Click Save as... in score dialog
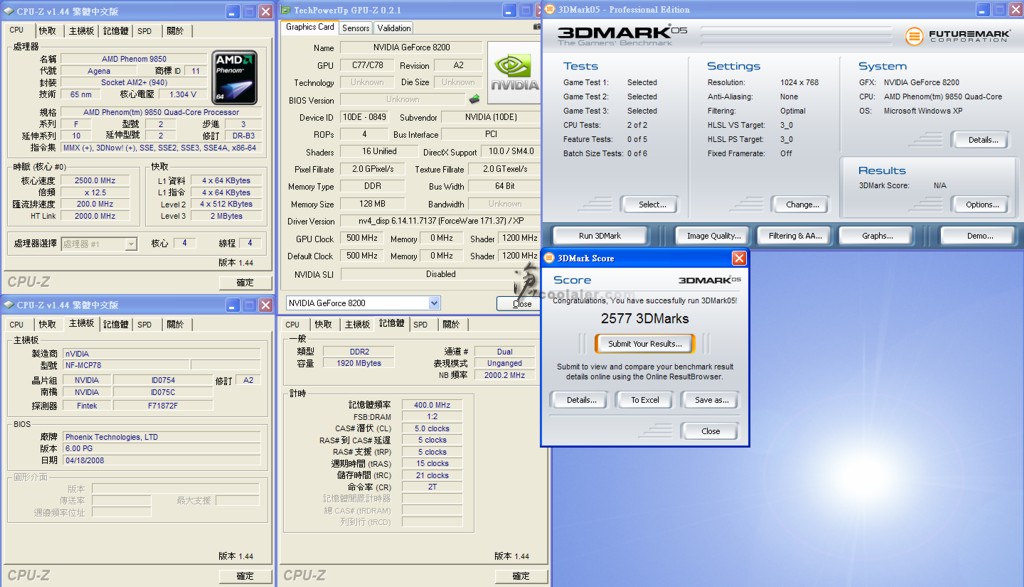Viewport: 1024px width, 587px height. coord(711,400)
